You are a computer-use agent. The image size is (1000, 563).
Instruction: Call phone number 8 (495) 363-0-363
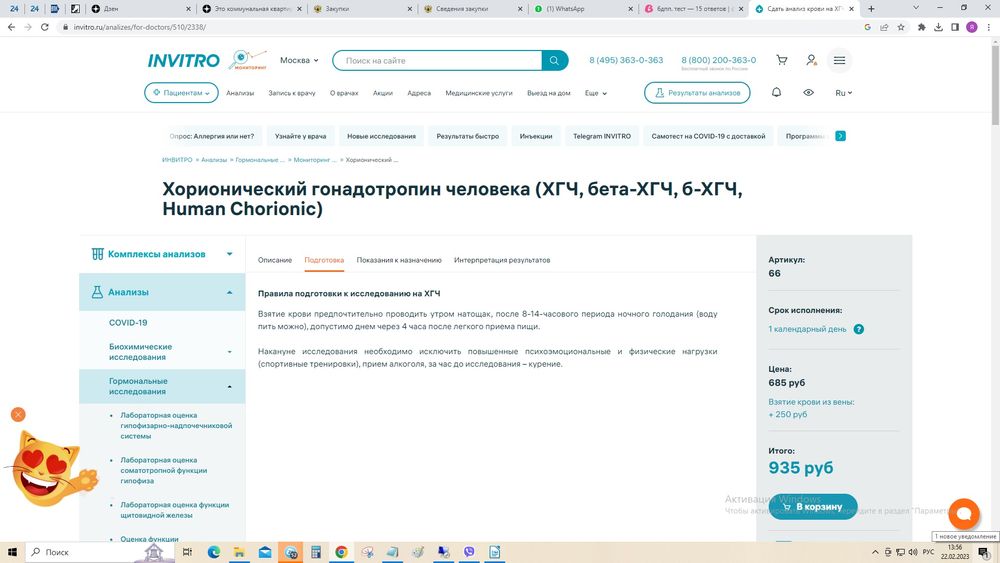(x=626, y=60)
